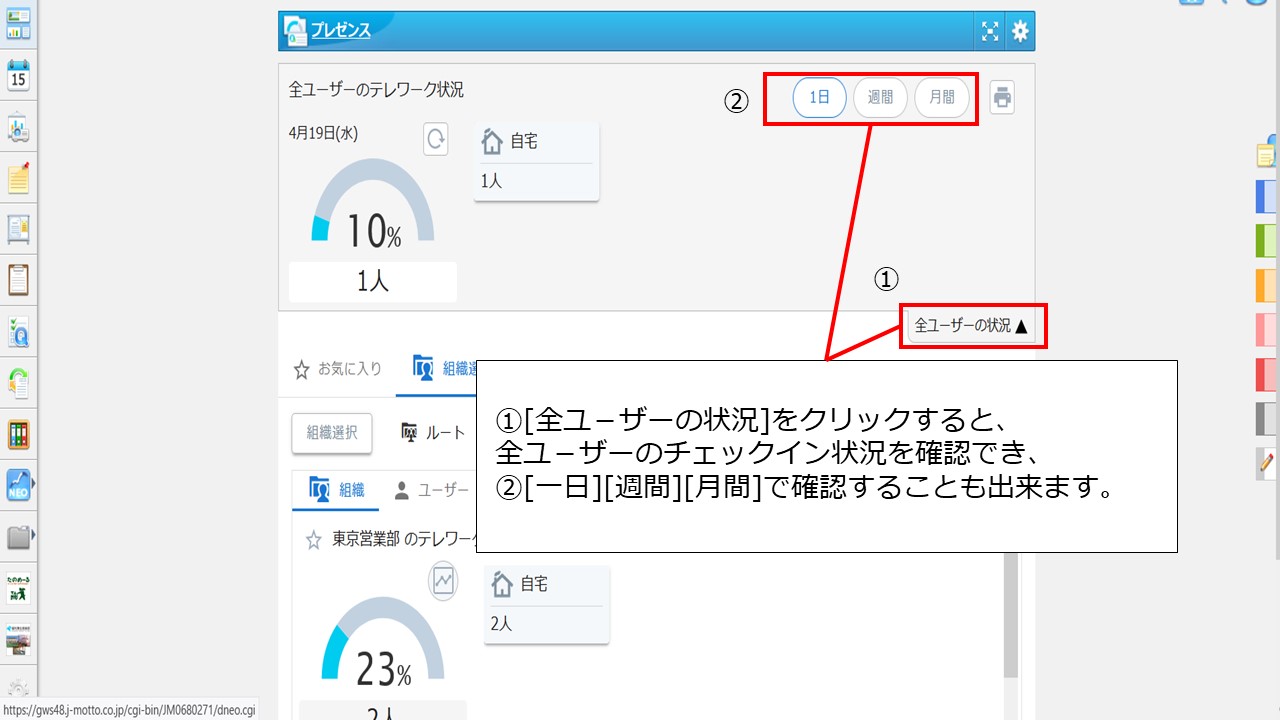Switch to the 週間 view
The width and height of the screenshot is (1280, 720).
[880, 97]
